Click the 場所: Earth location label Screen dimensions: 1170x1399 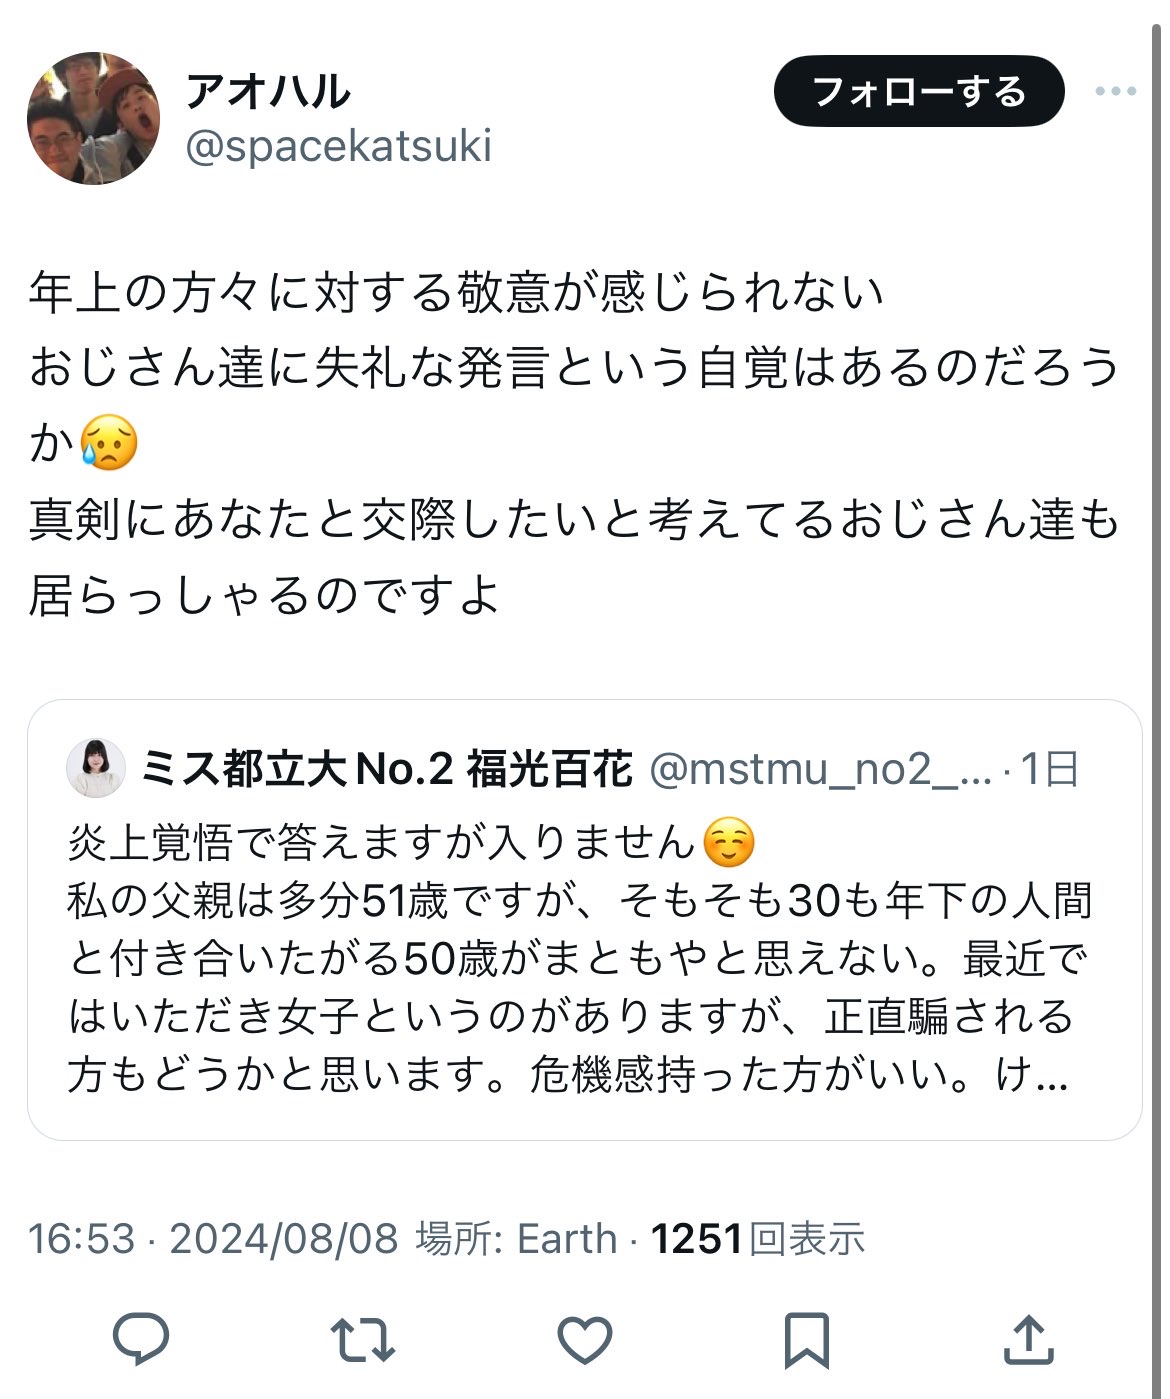[516, 1238]
